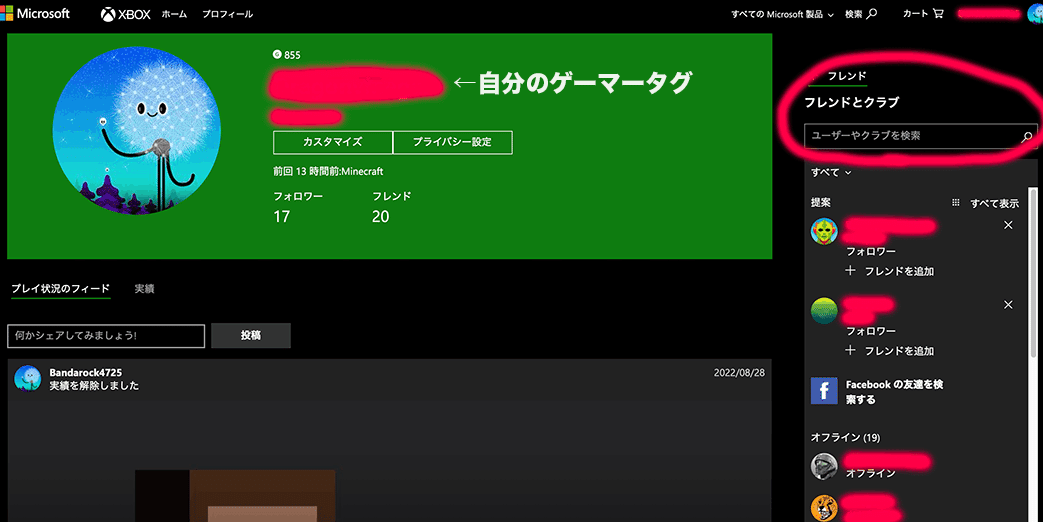
Task: Open the カート shopping cart
Action: (x=923, y=13)
